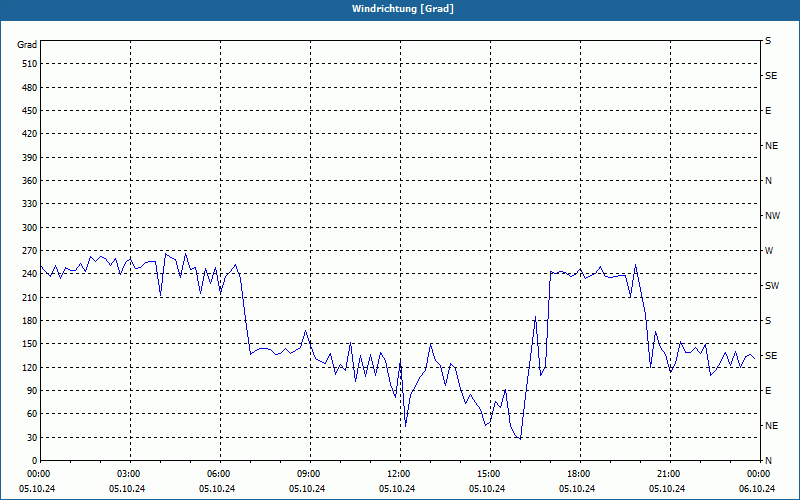Select the 240 degree axis label
The image size is (800, 500).
(30, 274)
